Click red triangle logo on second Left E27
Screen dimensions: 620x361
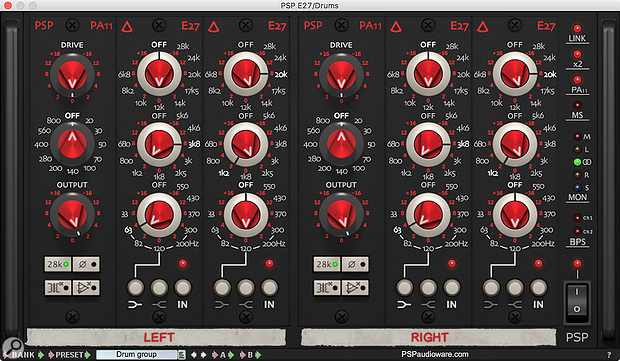(214, 27)
